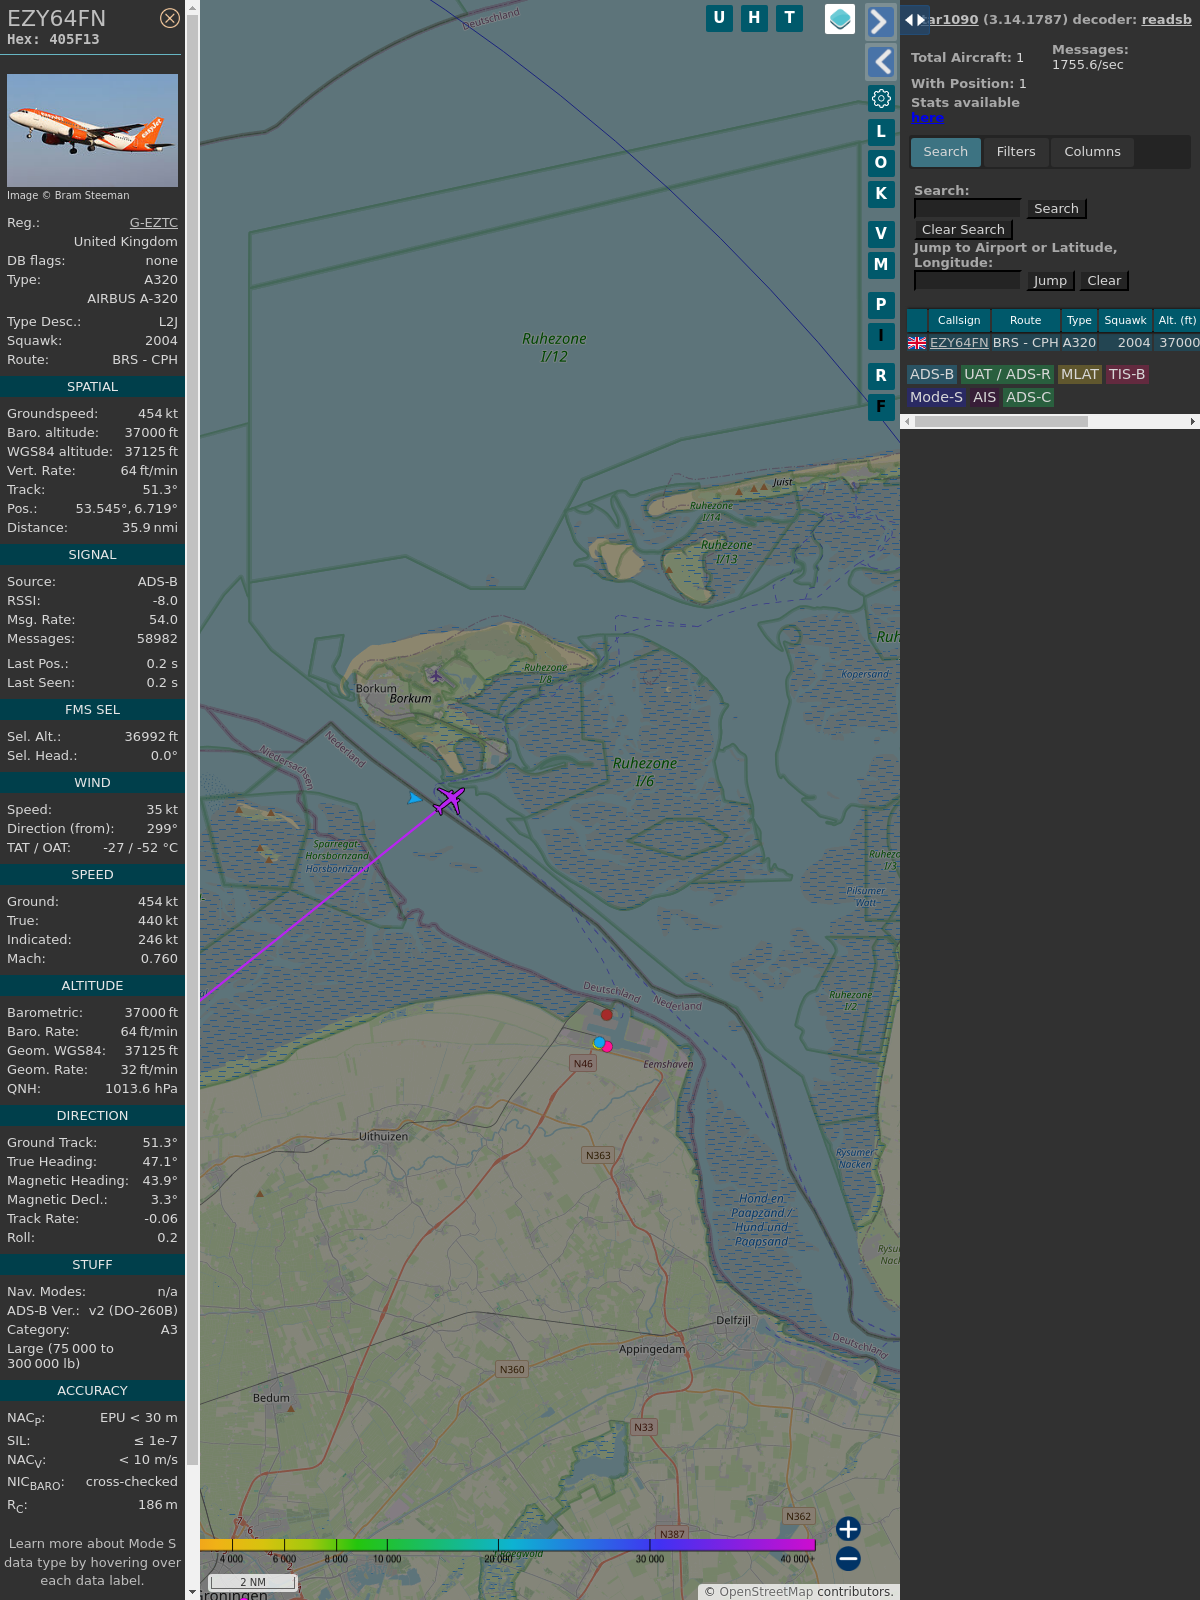Click the red dot marker near Eemshaven
1200x1600 pixels.
606,1014
